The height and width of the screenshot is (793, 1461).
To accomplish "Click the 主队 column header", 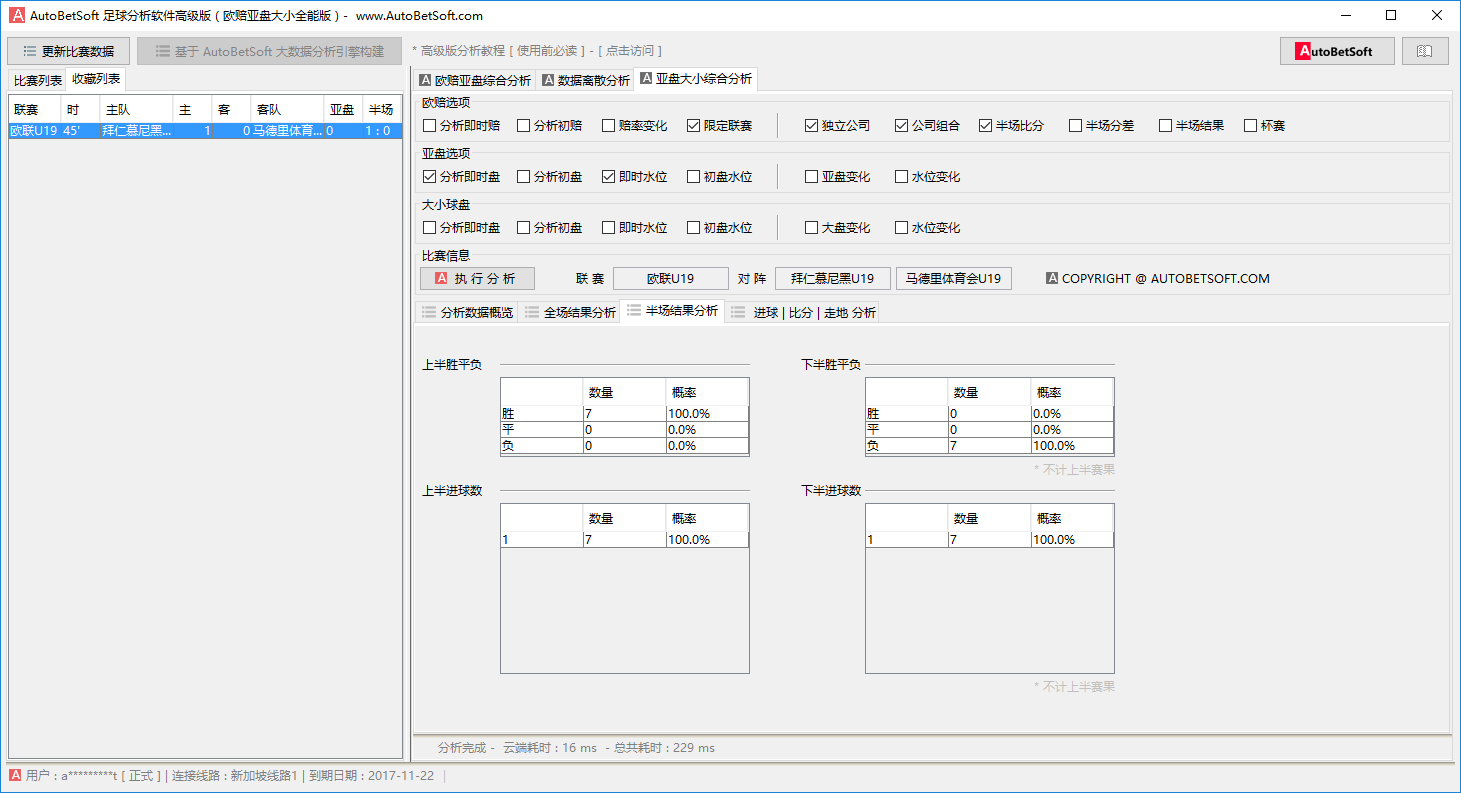I will (x=137, y=110).
